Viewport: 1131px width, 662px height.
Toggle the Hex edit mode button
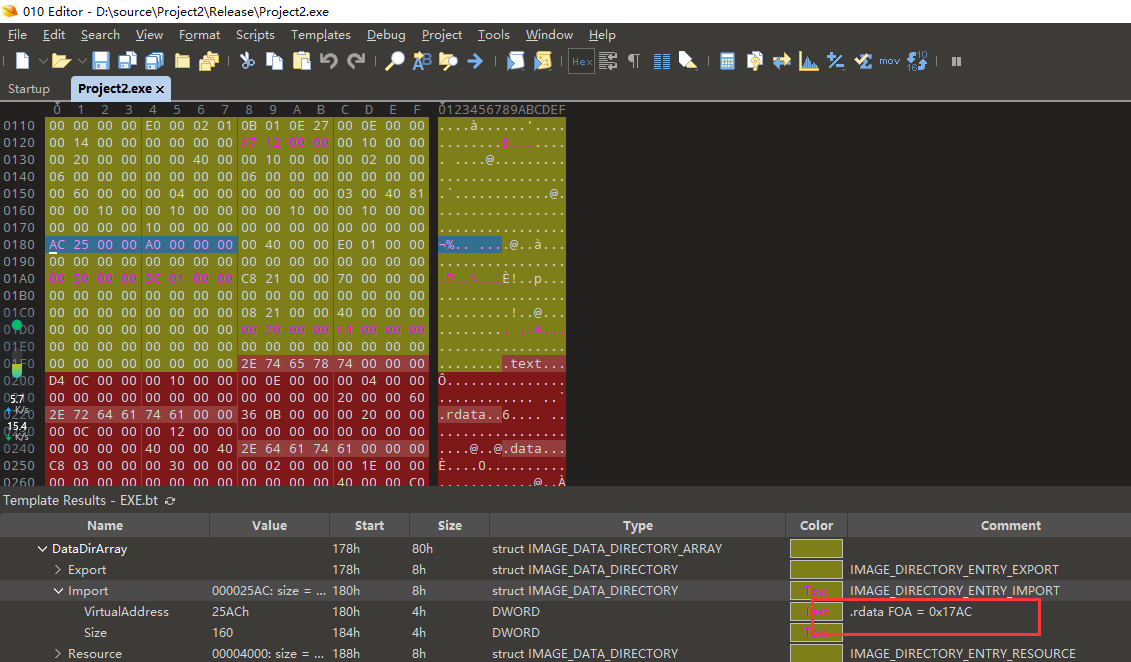tap(581, 61)
